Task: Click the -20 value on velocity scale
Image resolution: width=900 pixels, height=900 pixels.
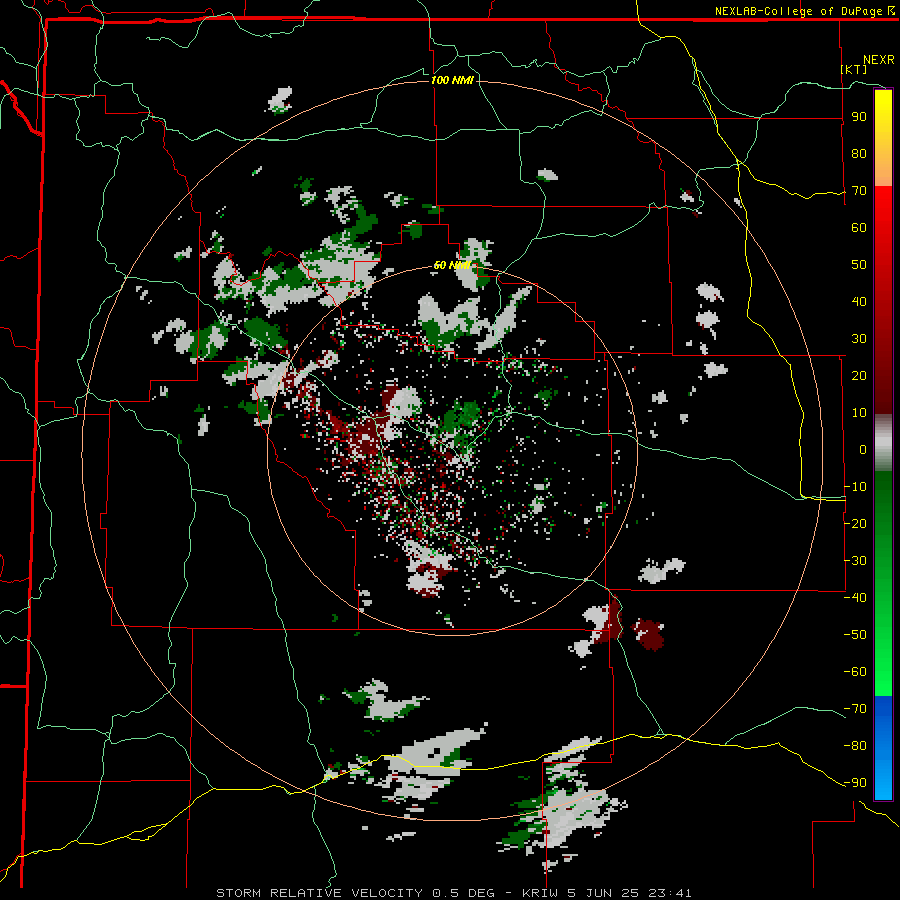Action: point(855,523)
